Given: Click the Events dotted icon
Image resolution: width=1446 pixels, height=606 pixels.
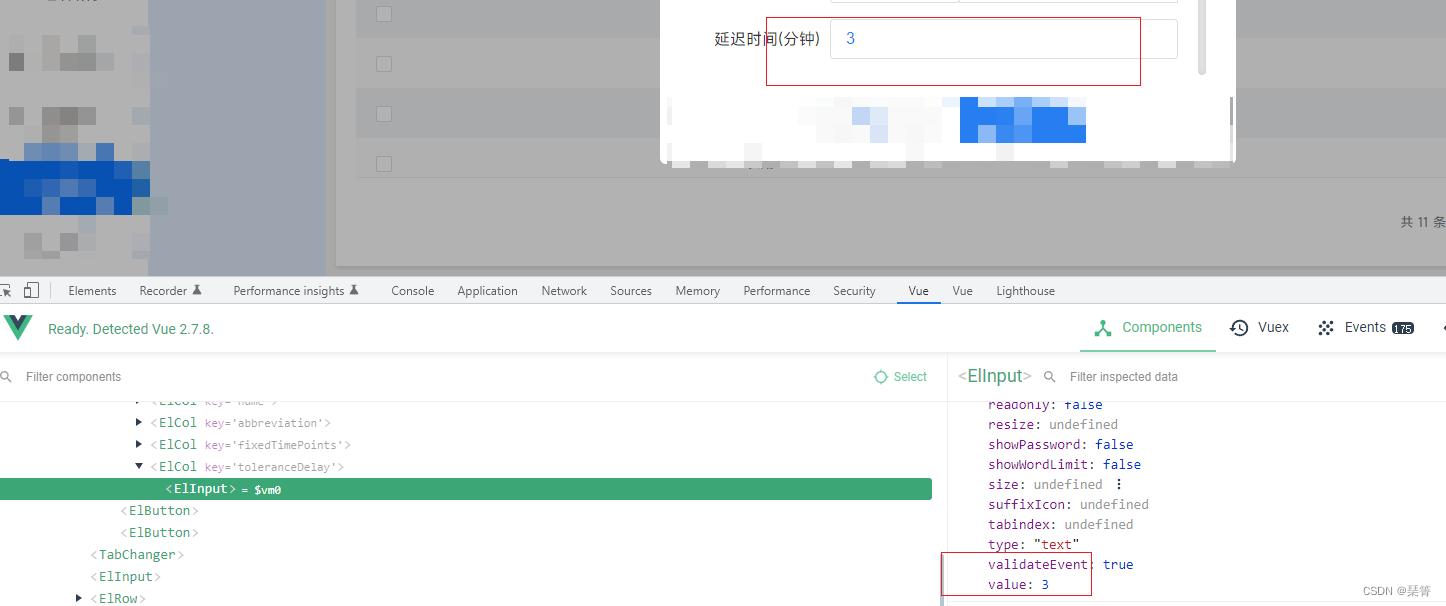Looking at the screenshot, I should [x=1325, y=327].
